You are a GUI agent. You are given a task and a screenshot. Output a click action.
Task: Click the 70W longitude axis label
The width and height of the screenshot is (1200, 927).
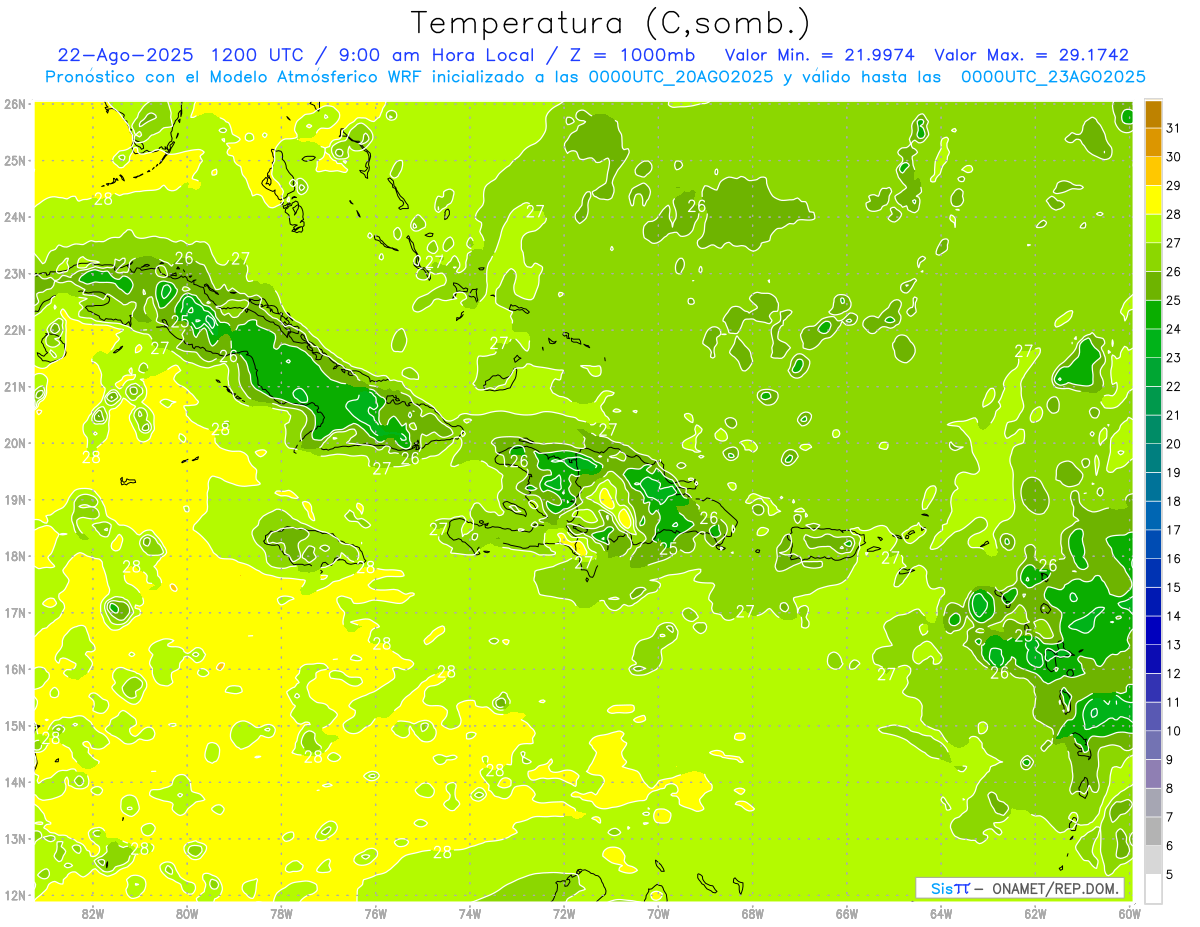(x=658, y=913)
